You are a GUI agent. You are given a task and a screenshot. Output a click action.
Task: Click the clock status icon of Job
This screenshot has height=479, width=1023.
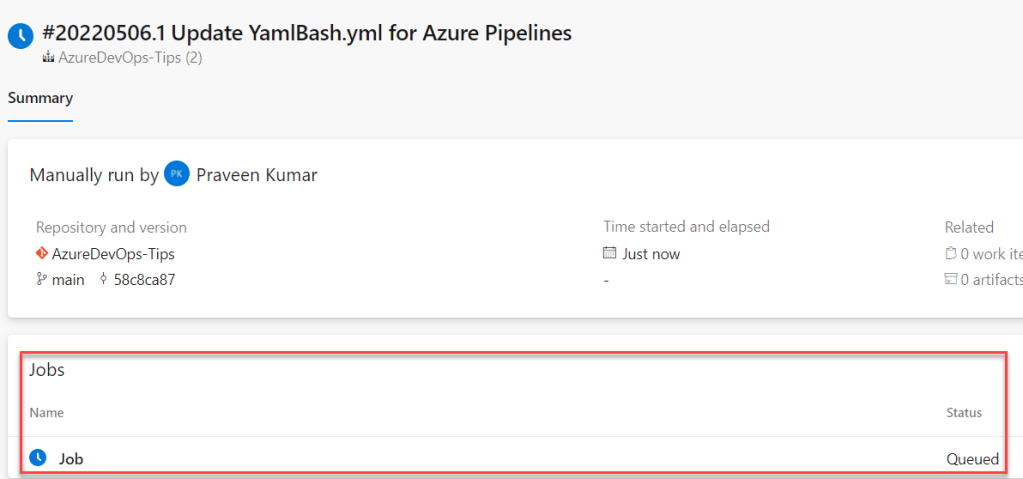38,458
